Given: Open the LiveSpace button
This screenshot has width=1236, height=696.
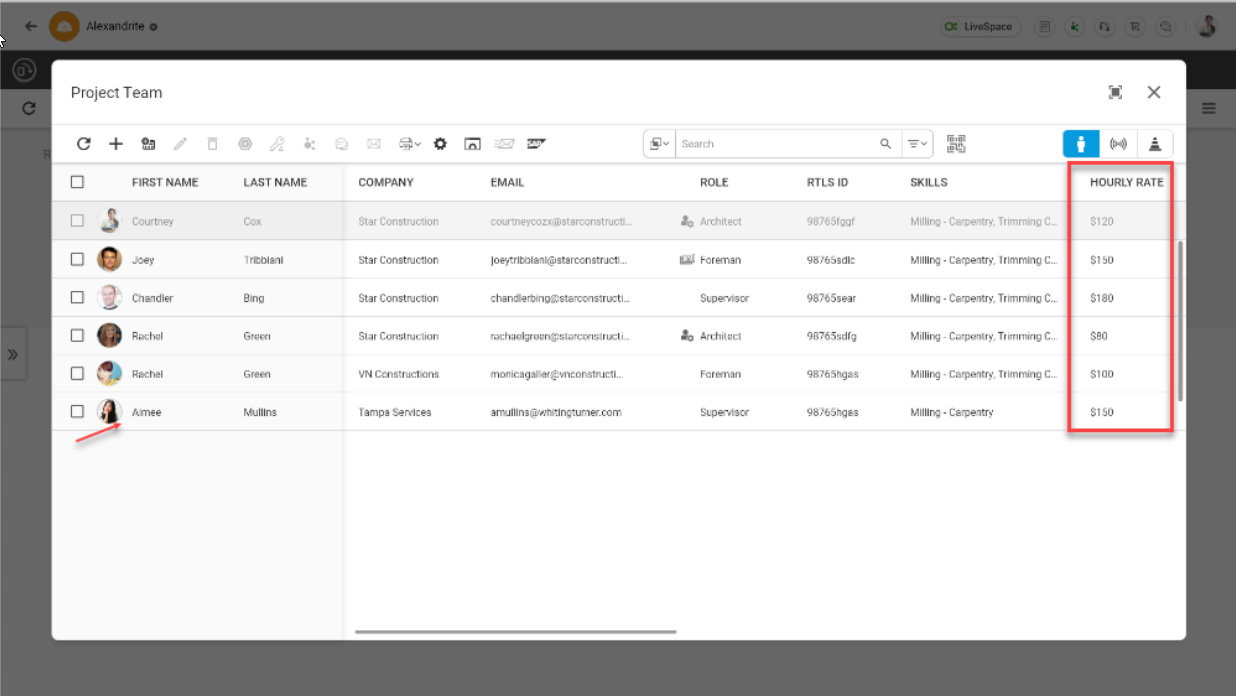Looking at the screenshot, I should 980,27.
